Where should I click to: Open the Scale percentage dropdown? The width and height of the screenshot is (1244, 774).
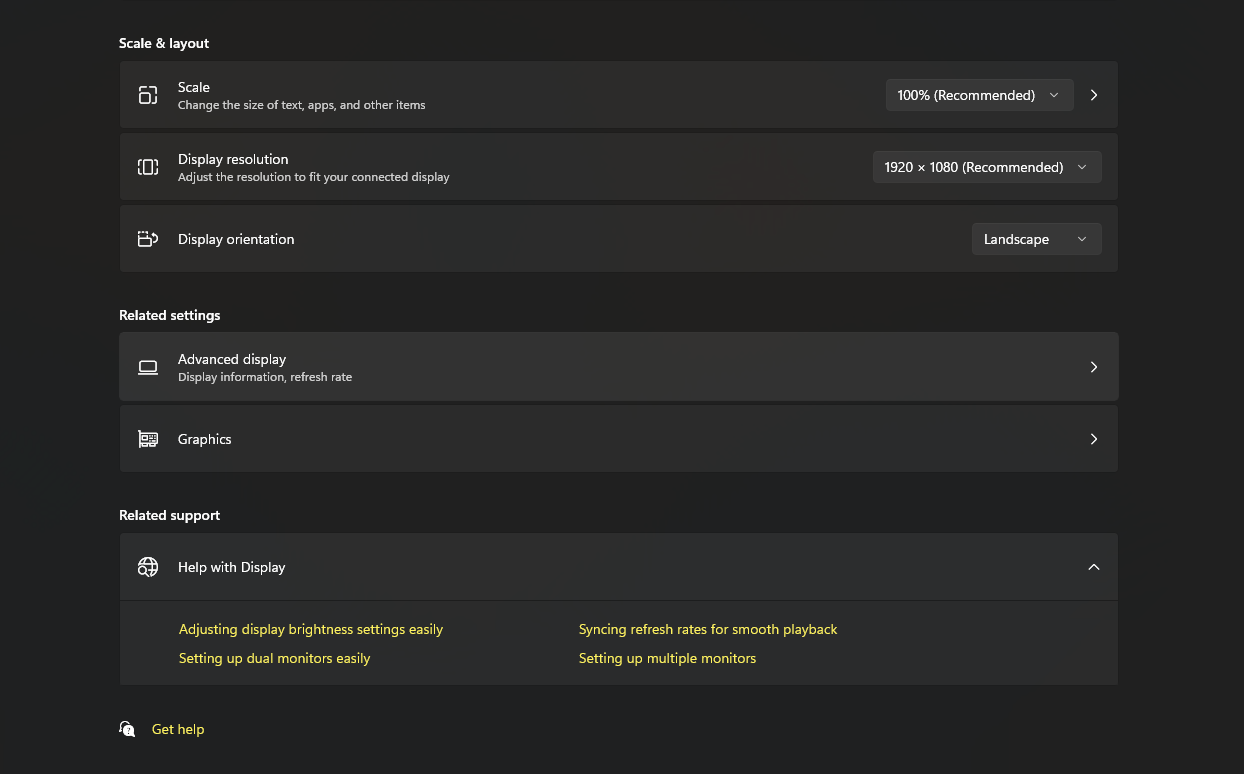tap(979, 95)
